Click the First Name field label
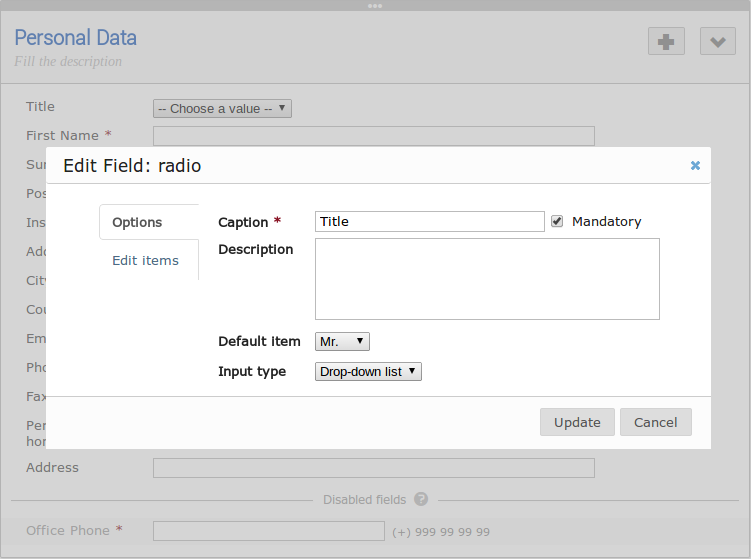The height and width of the screenshot is (559, 751). click(62, 136)
